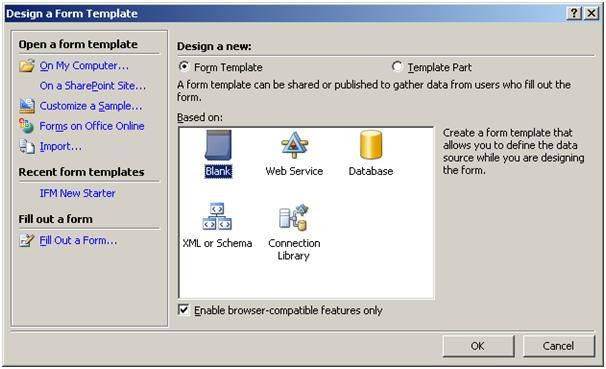
Task: Select the Template Part radio button
Action: [x=397, y=67]
